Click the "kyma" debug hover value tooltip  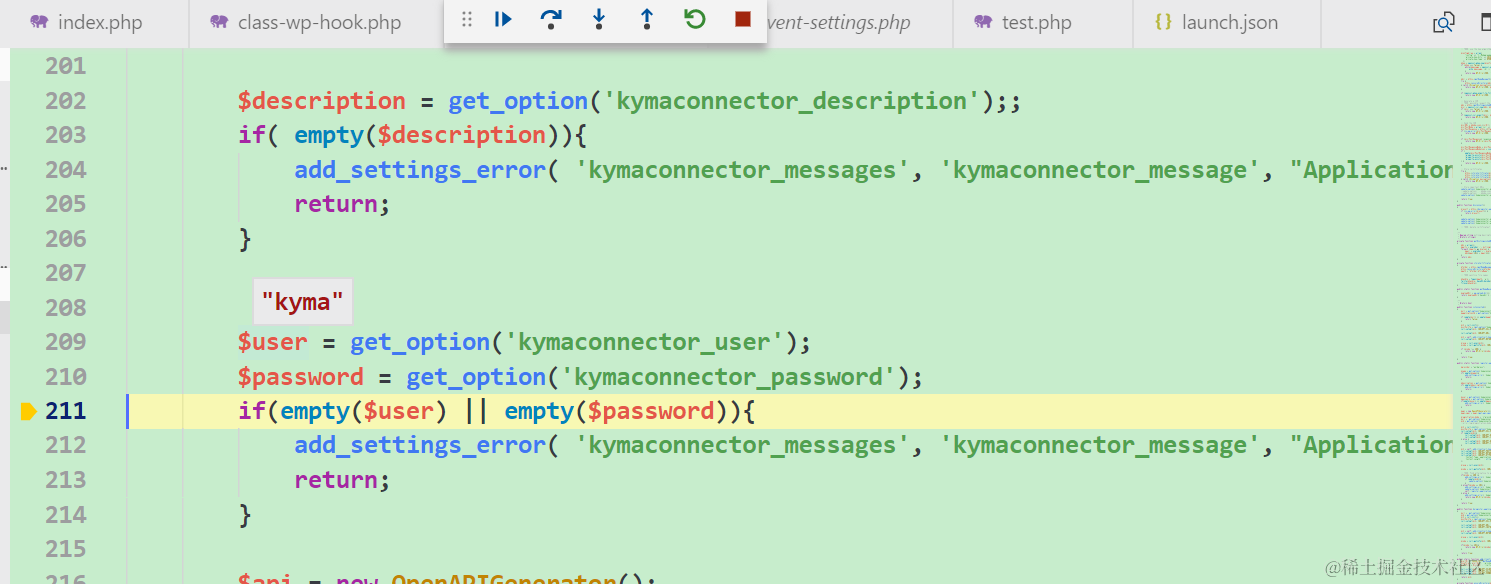[x=302, y=301]
